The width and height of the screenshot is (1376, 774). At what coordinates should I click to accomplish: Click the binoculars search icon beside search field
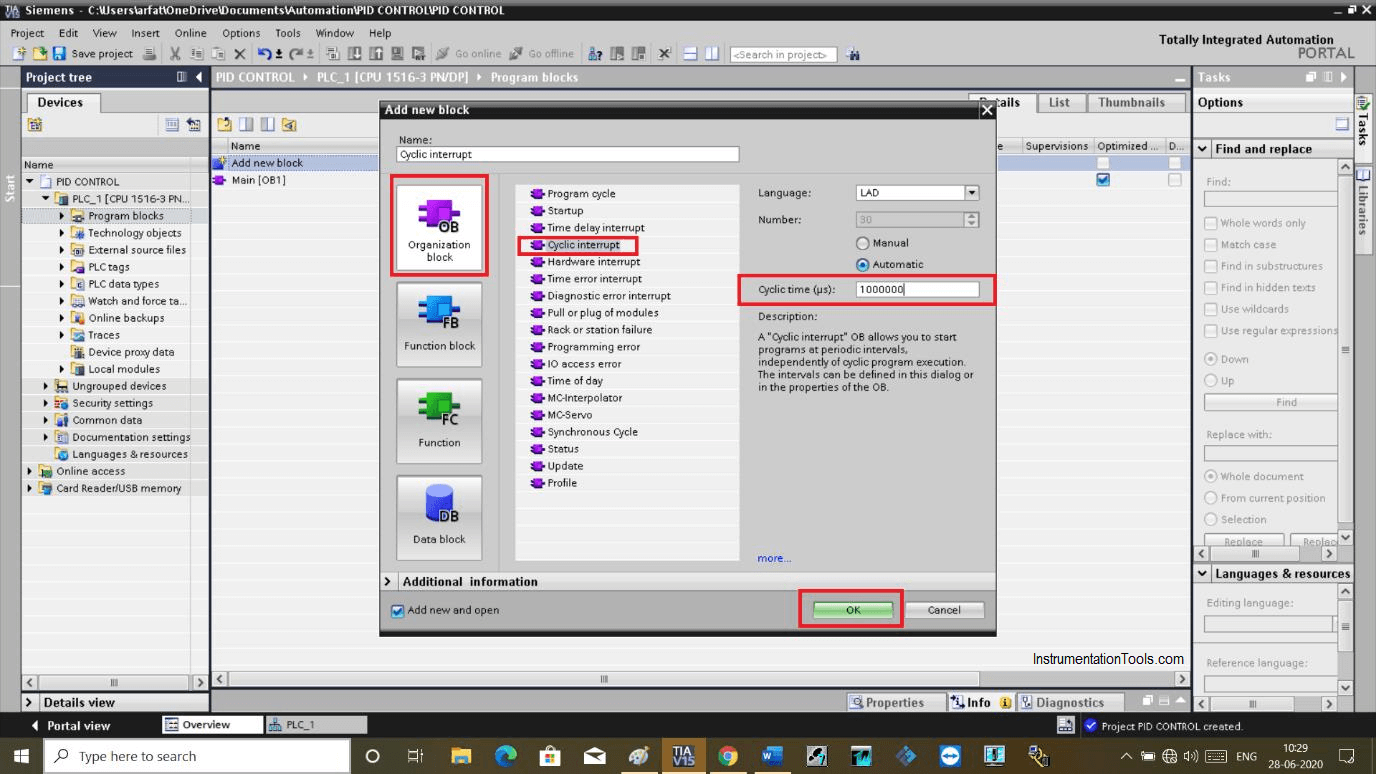pyautogui.click(x=853, y=54)
